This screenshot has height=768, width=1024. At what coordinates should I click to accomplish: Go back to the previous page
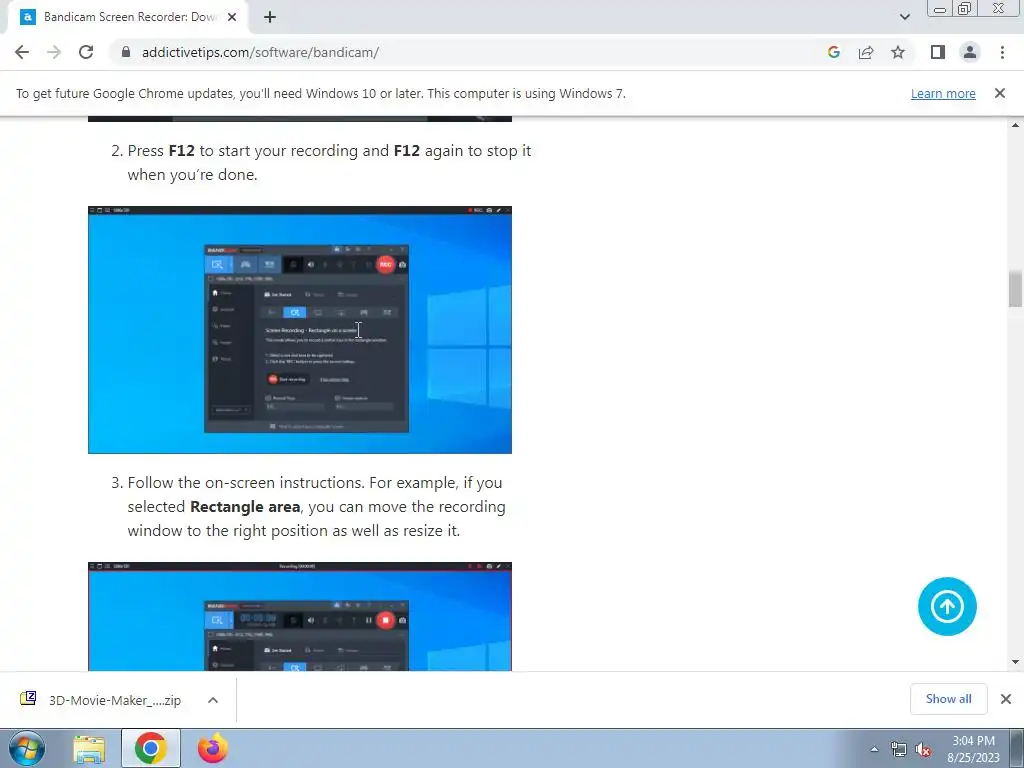click(22, 52)
